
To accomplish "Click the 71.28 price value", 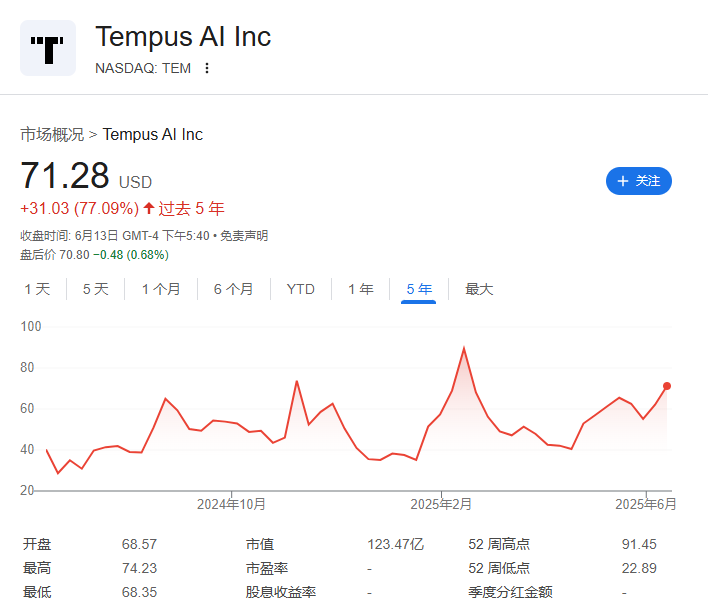I will [65, 175].
